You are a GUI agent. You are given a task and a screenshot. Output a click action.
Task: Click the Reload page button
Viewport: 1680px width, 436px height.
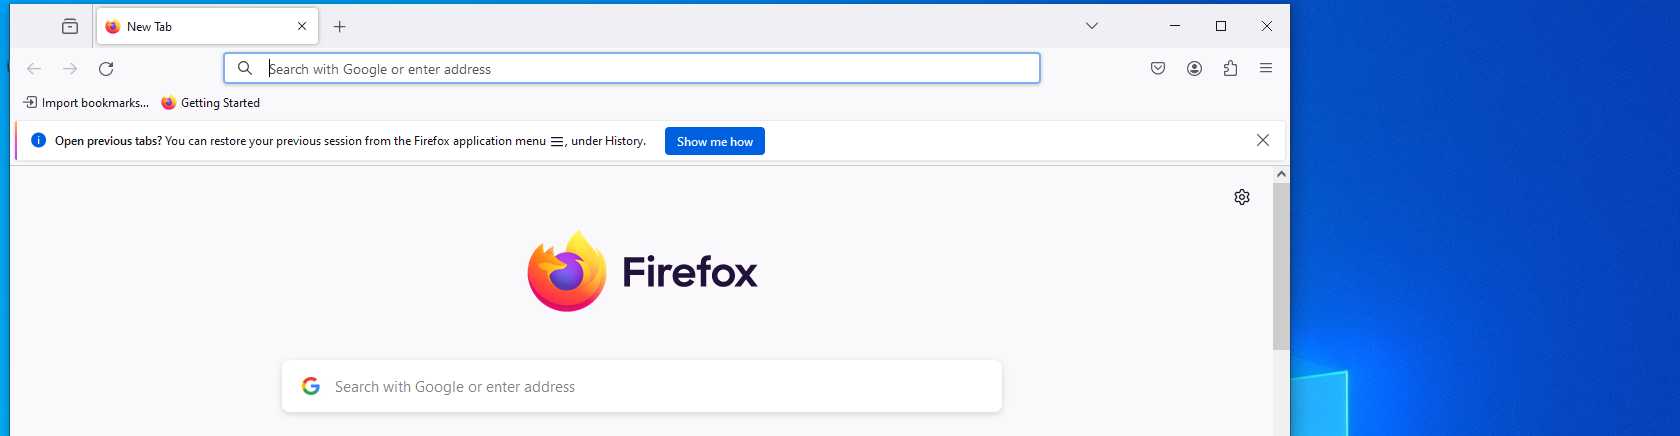[x=106, y=69]
